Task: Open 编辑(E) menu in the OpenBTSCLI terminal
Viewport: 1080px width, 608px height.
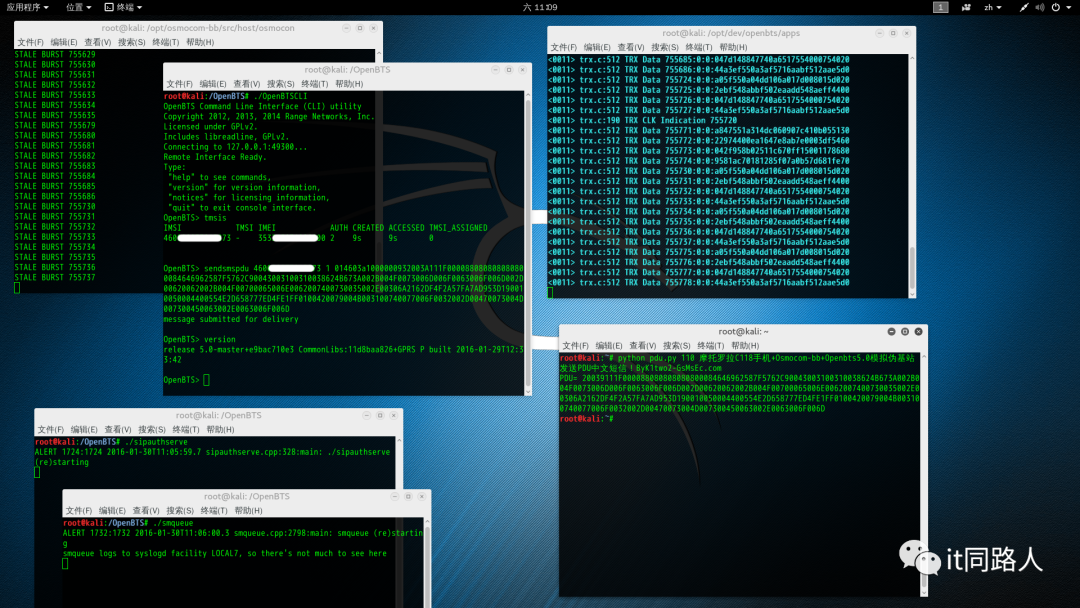Action: pyautogui.click(x=213, y=84)
